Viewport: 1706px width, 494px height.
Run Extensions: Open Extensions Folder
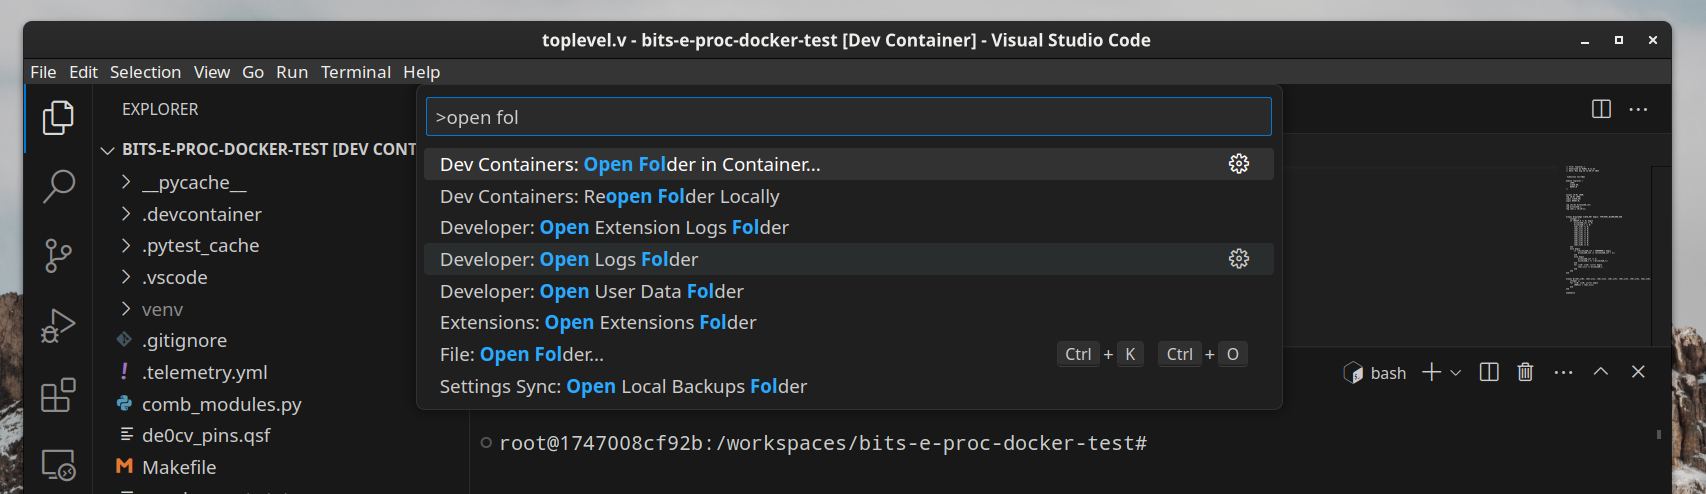pos(849,322)
